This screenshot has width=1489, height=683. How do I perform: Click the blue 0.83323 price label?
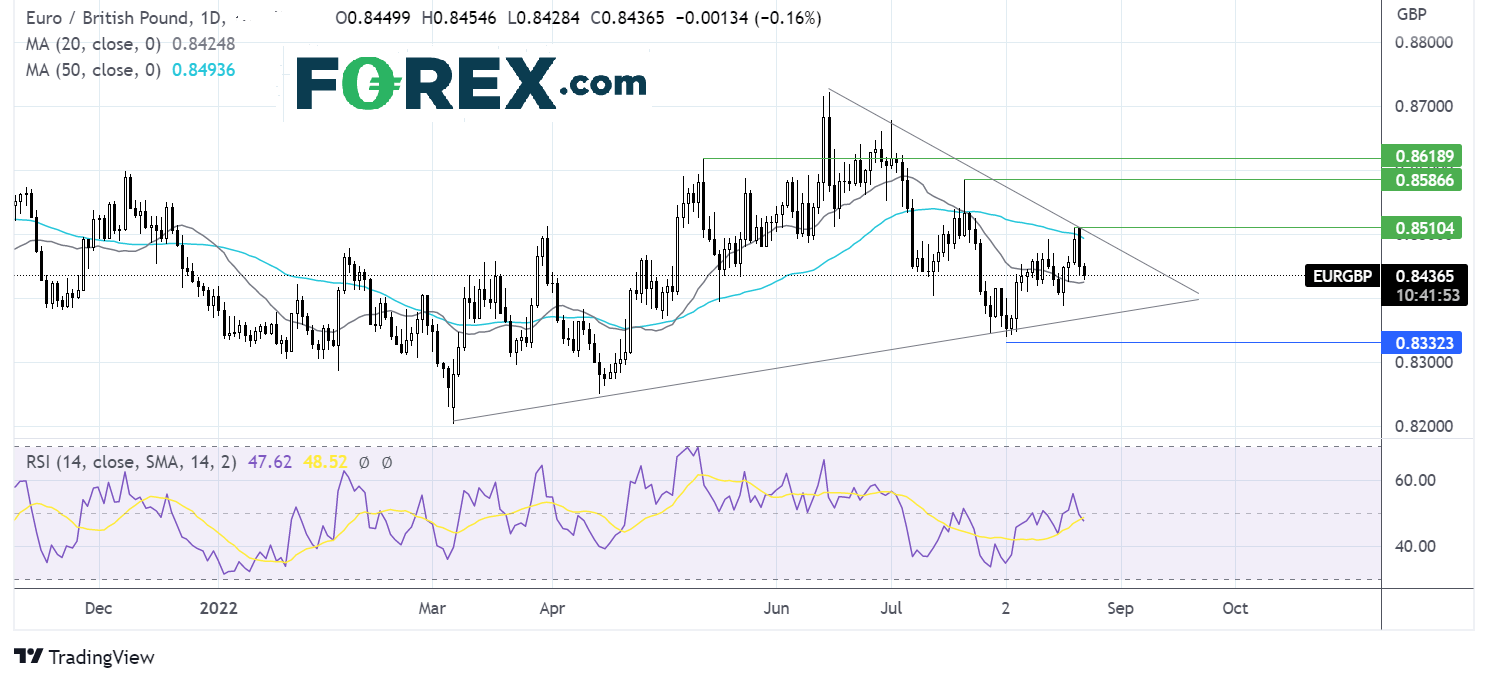1421,343
